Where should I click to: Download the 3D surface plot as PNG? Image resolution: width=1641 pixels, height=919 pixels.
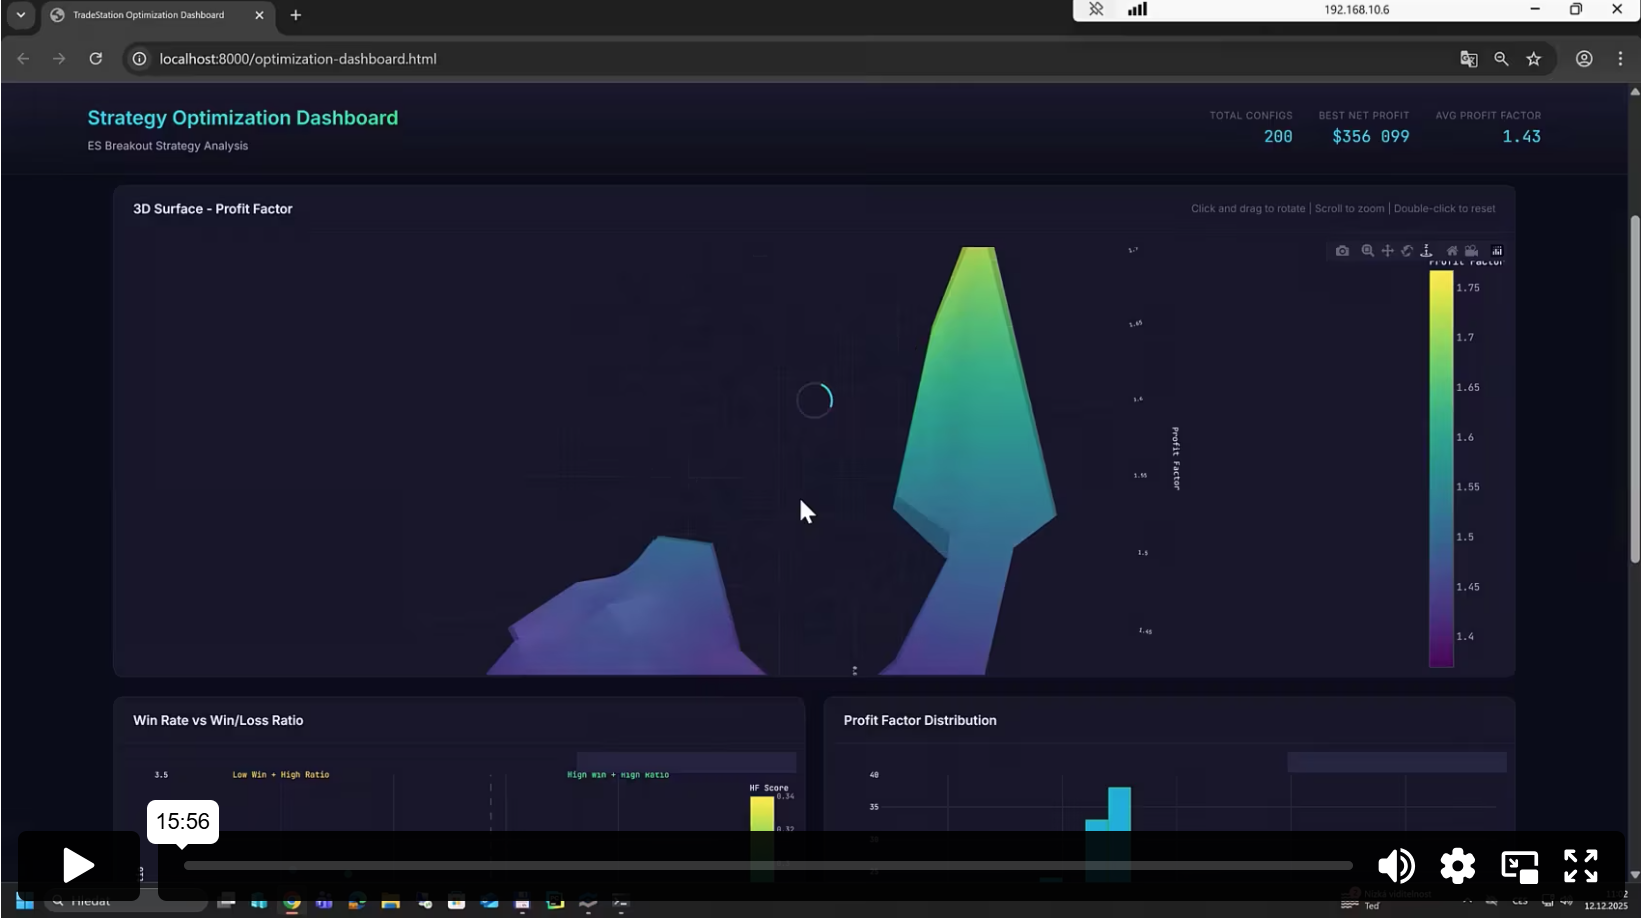point(1342,251)
